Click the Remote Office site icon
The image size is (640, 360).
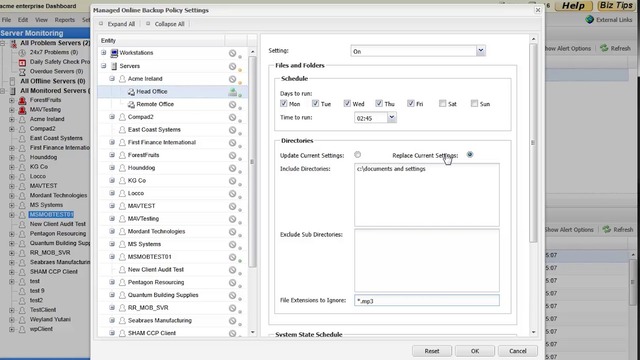131,104
